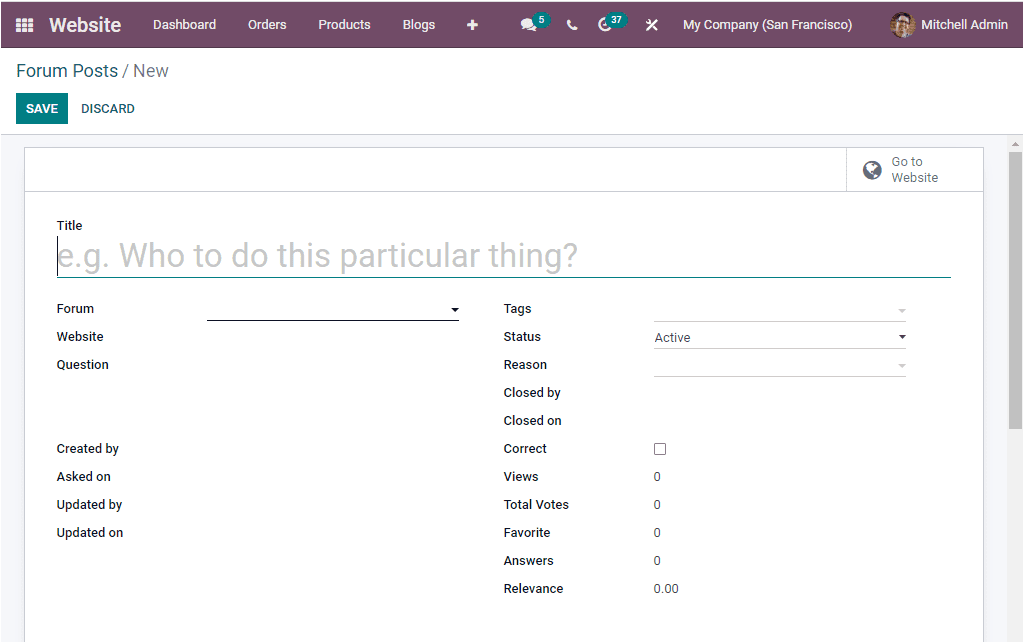This screenshot has width=1024, height=643.
Task: Select the Blogs menu item
Action: point(418,24)
